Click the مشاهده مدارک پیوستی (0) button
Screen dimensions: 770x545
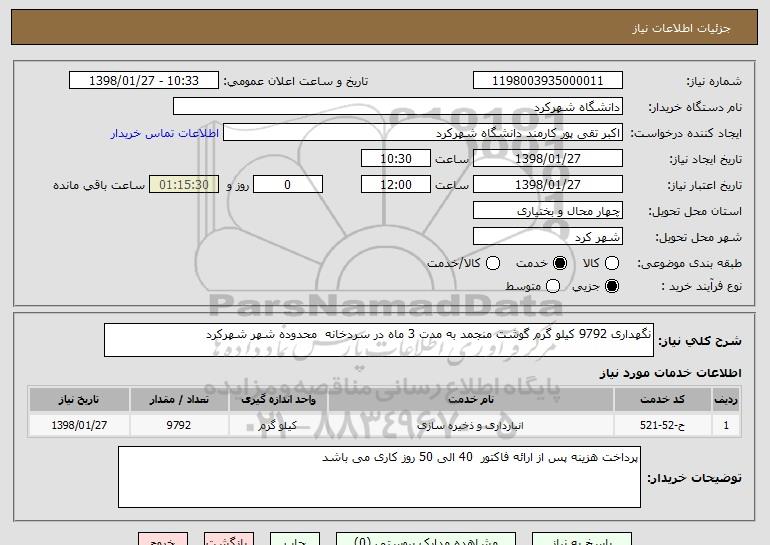426,539
